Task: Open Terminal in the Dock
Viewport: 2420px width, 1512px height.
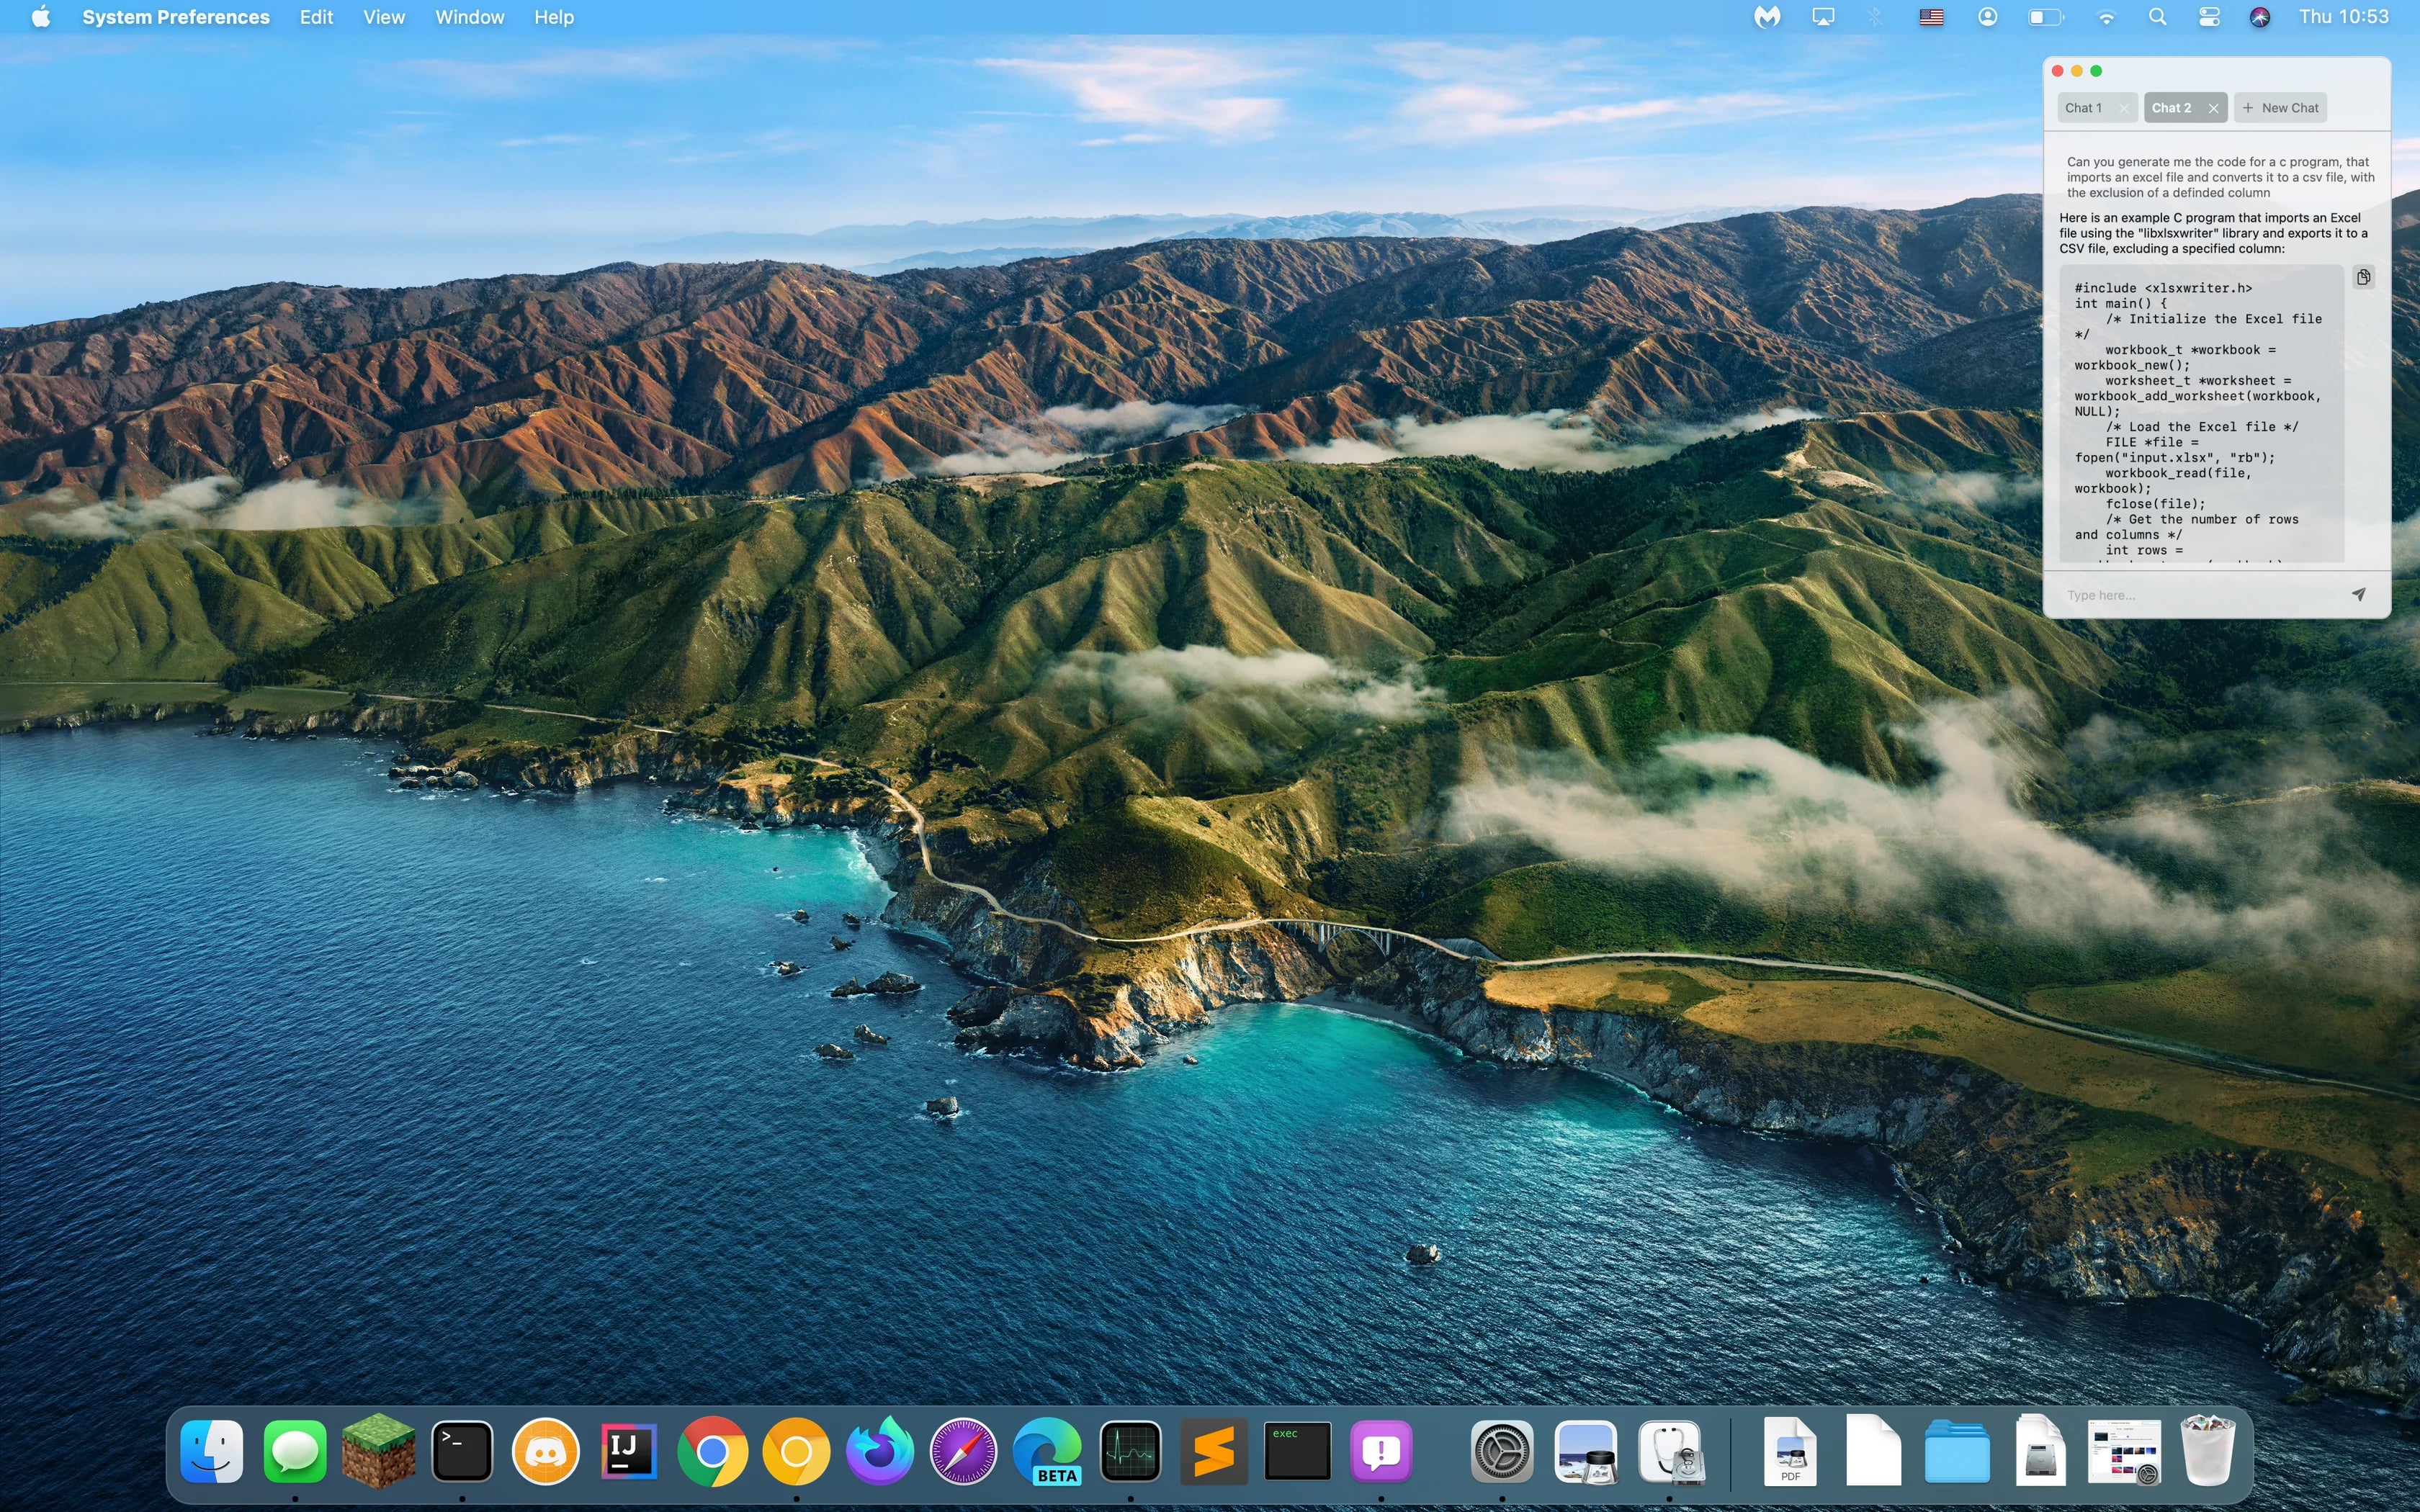Action: (x=462, y=1450)
